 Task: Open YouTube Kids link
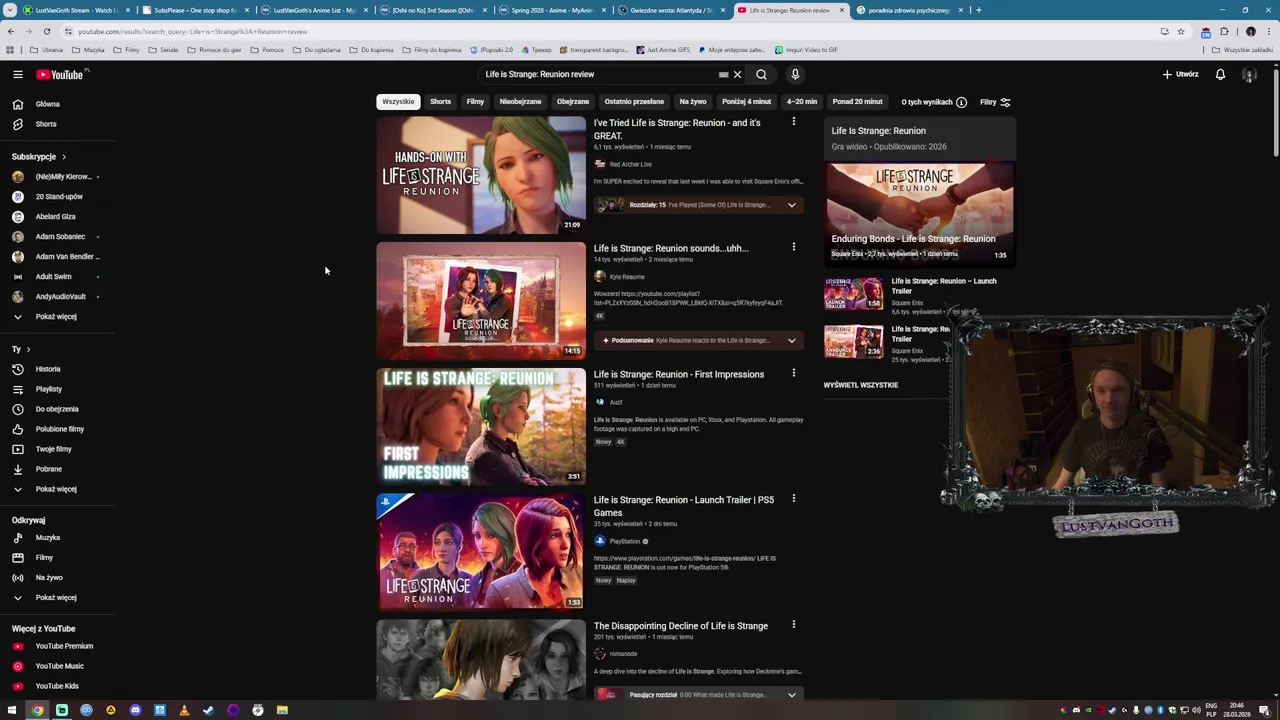[x=57, y=686]
